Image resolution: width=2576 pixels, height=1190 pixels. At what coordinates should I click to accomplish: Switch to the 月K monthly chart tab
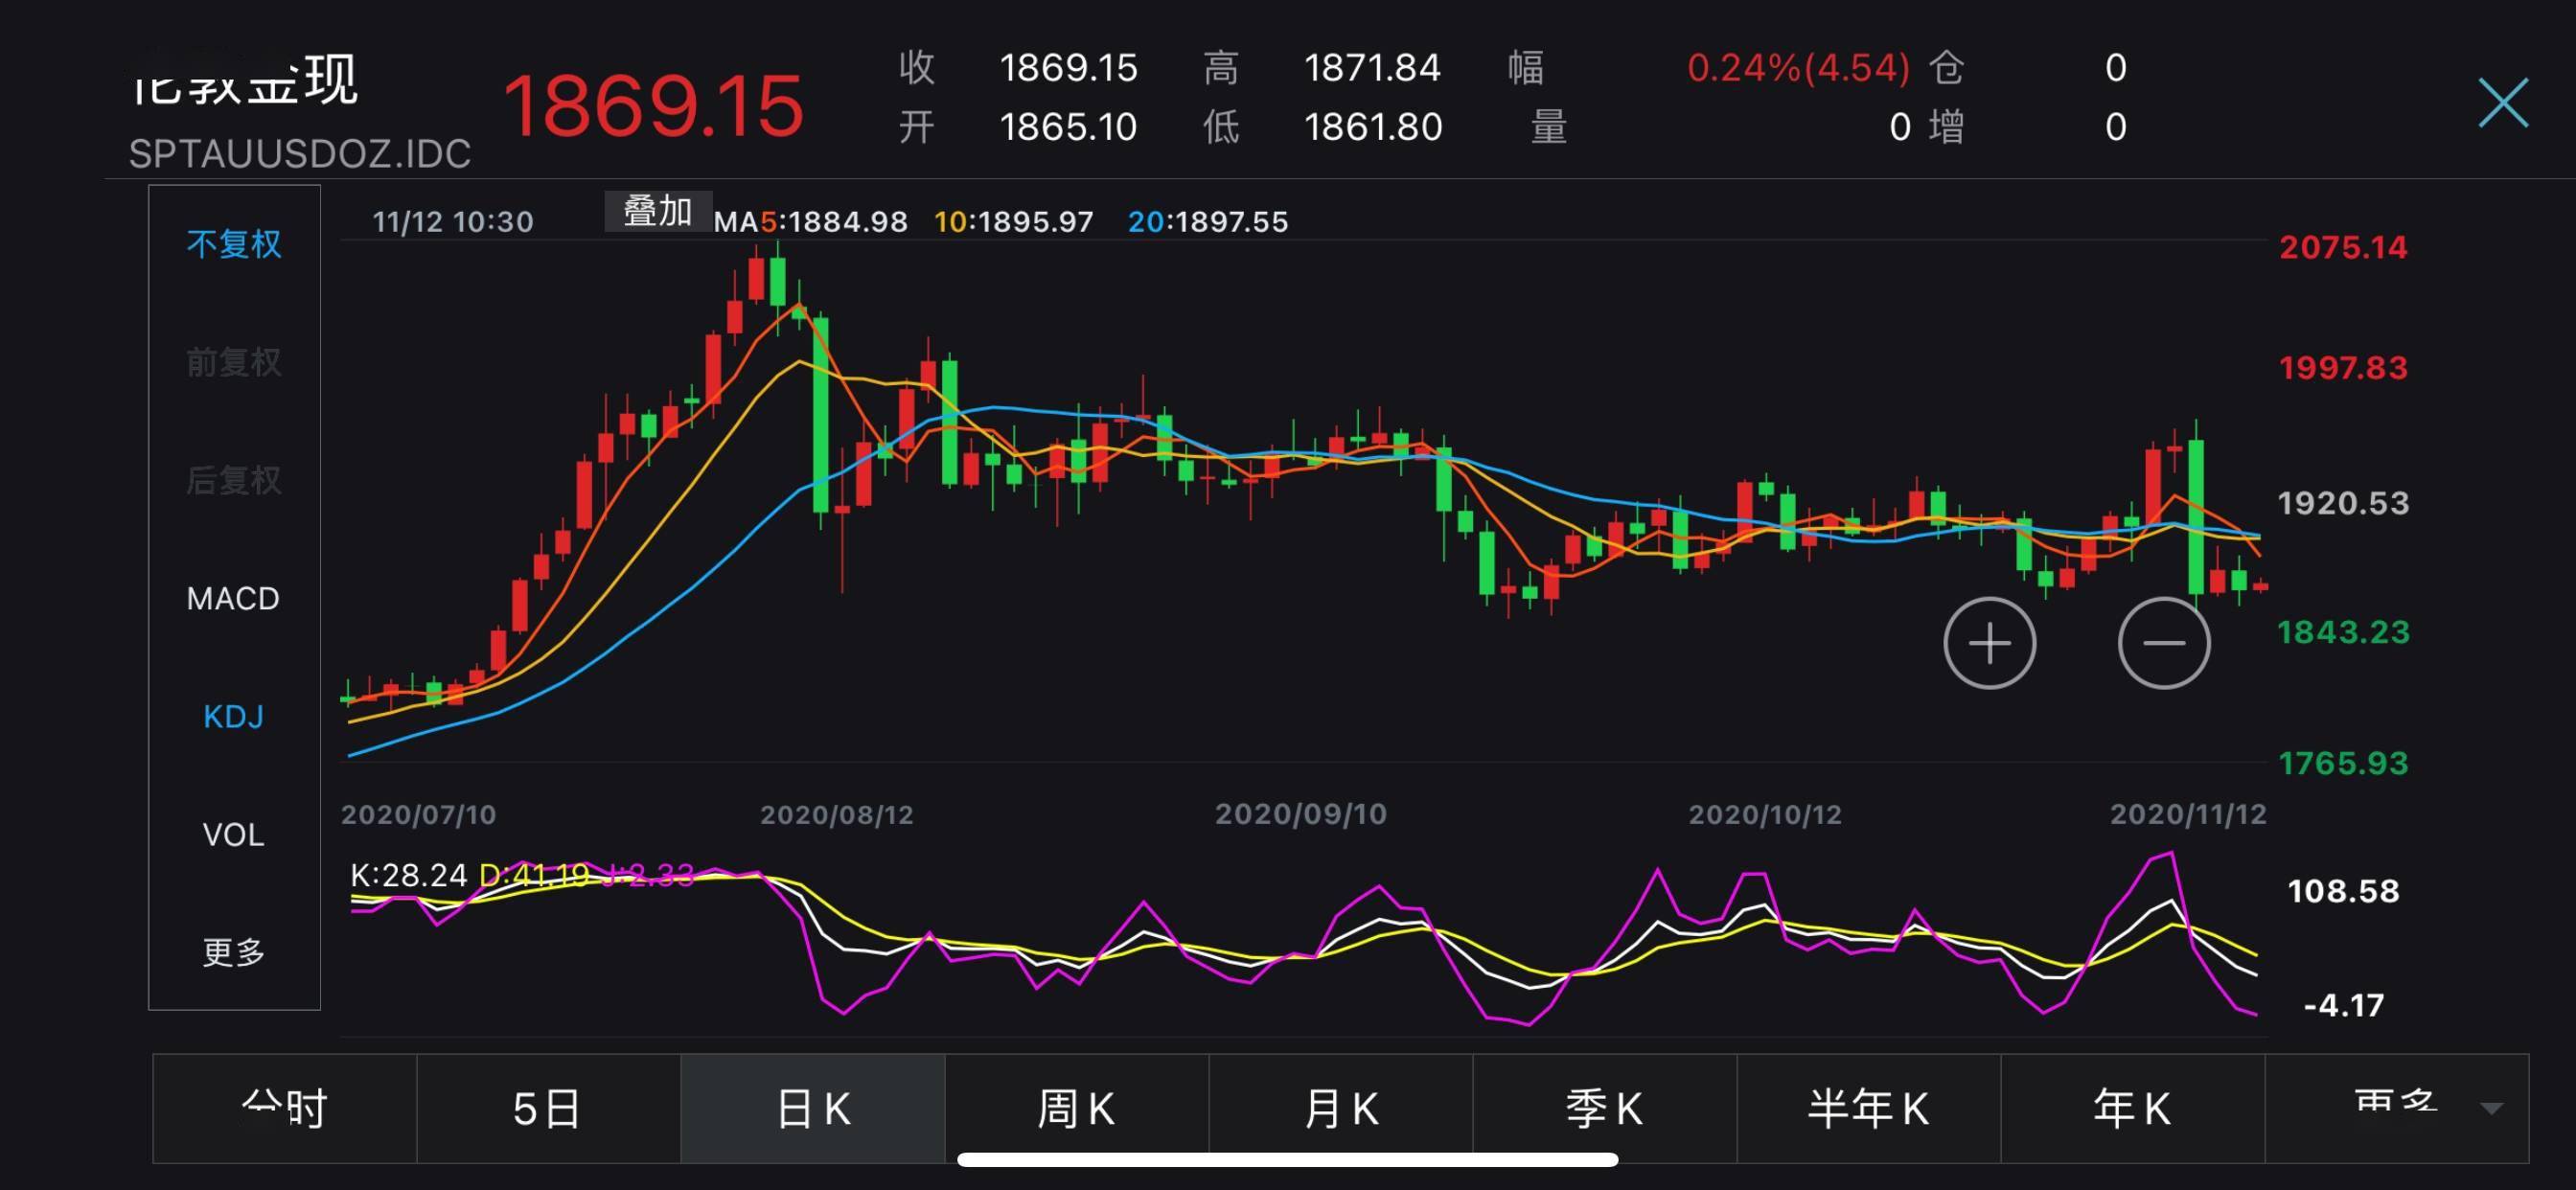tap(1340, 1108)
